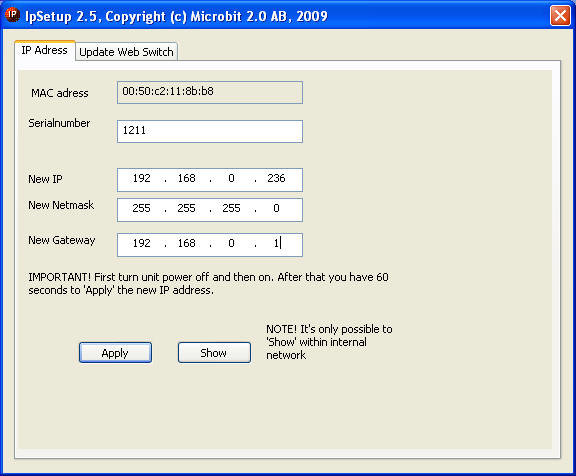This screenshot has height=476, width=576.
Task: Select second octet 168 of New IP
Action: pos(186,178)
